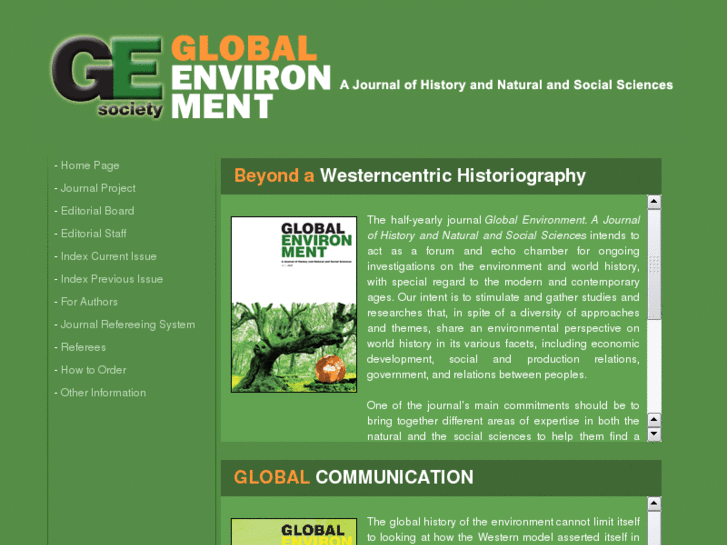Open Other Information page
727x545 pixels.
pyautogui.click(x=103, y=393)
